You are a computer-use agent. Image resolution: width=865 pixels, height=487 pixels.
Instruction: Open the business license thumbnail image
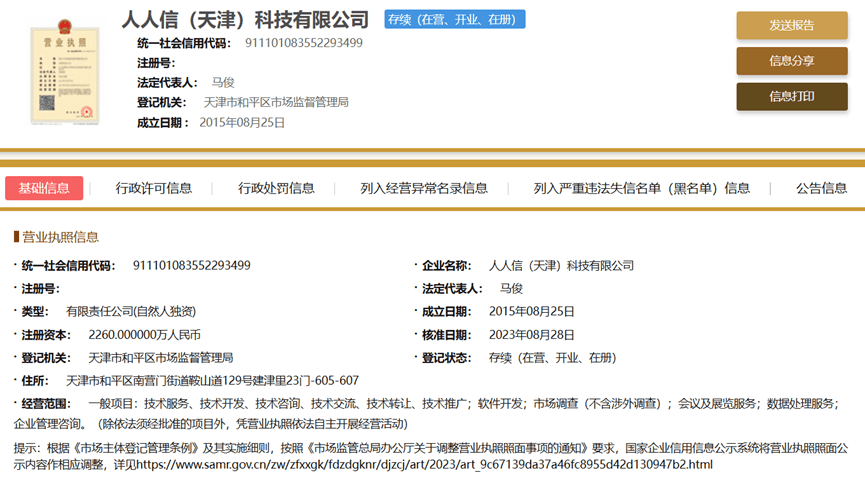pos(65,71)
